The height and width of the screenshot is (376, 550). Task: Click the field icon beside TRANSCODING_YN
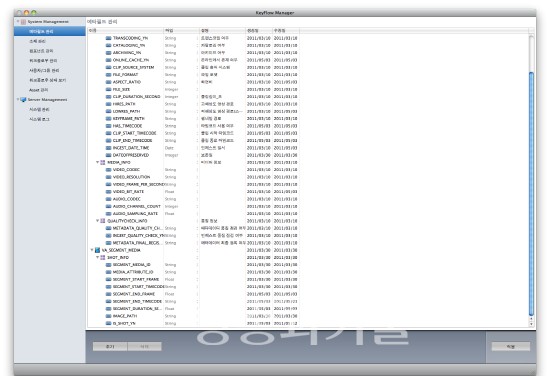click(x=109, y=38)
